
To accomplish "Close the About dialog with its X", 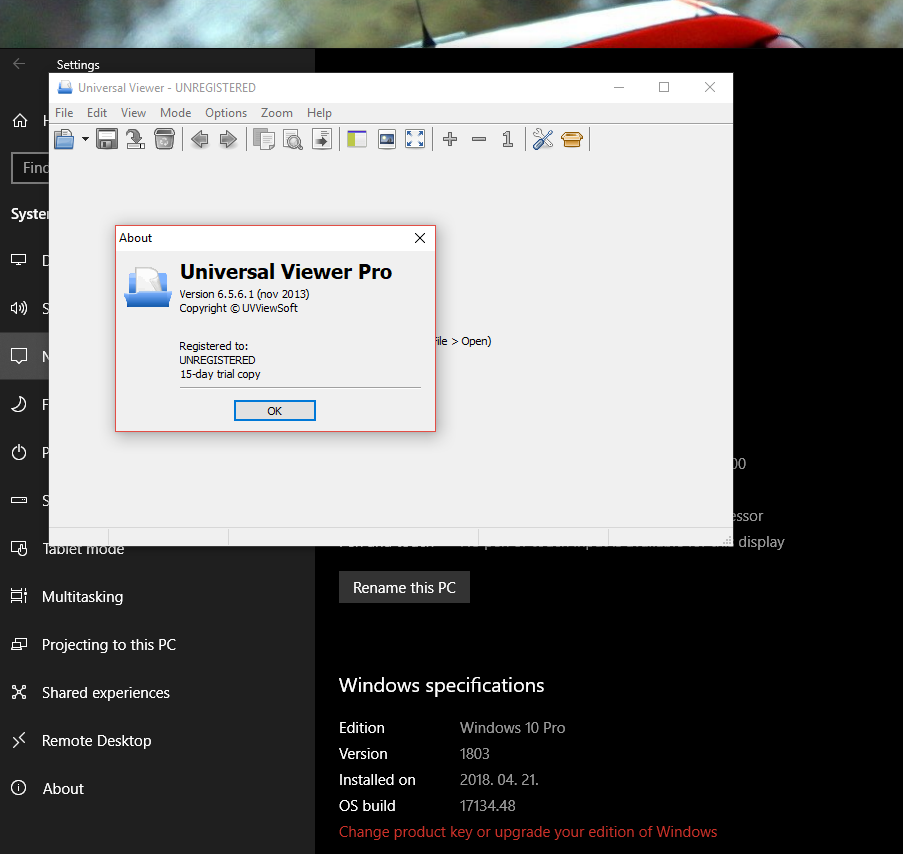I will (420, 238).
